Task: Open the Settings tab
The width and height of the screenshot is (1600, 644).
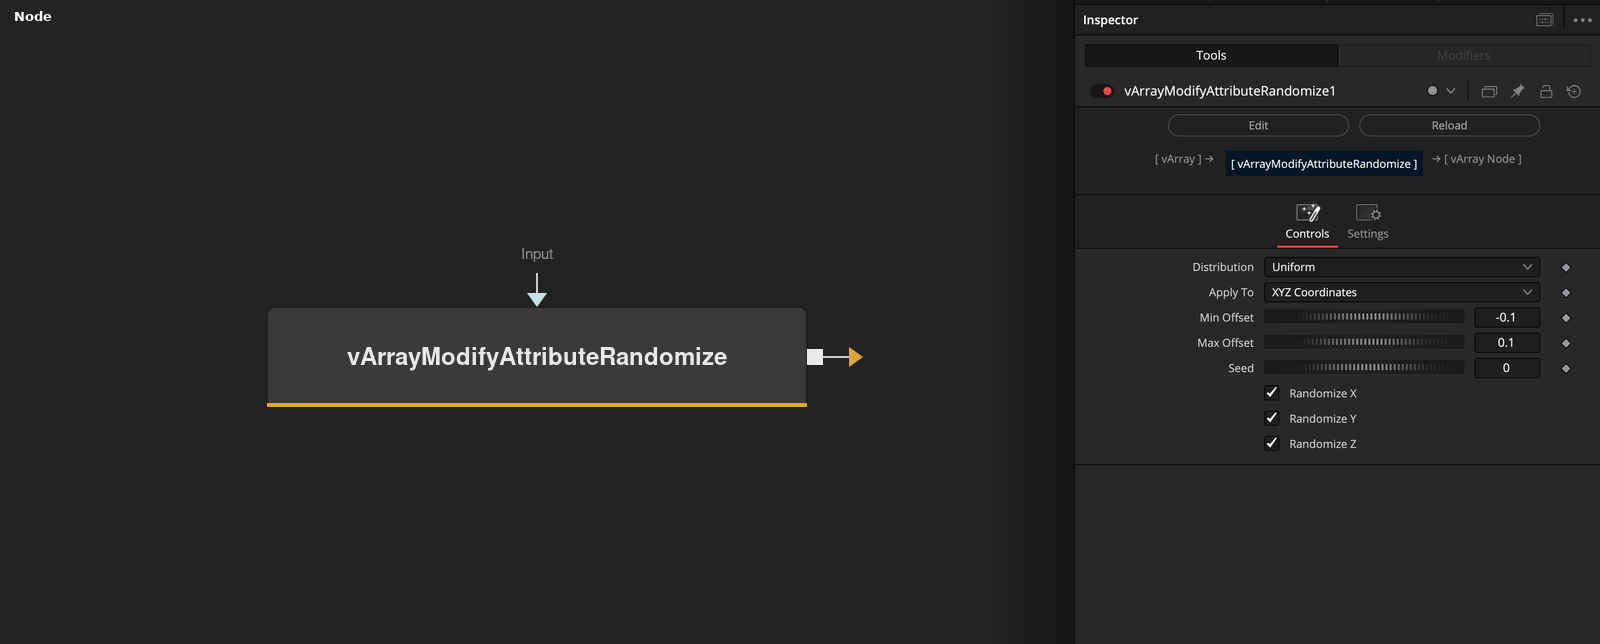Action: [x=1368, y=222]
